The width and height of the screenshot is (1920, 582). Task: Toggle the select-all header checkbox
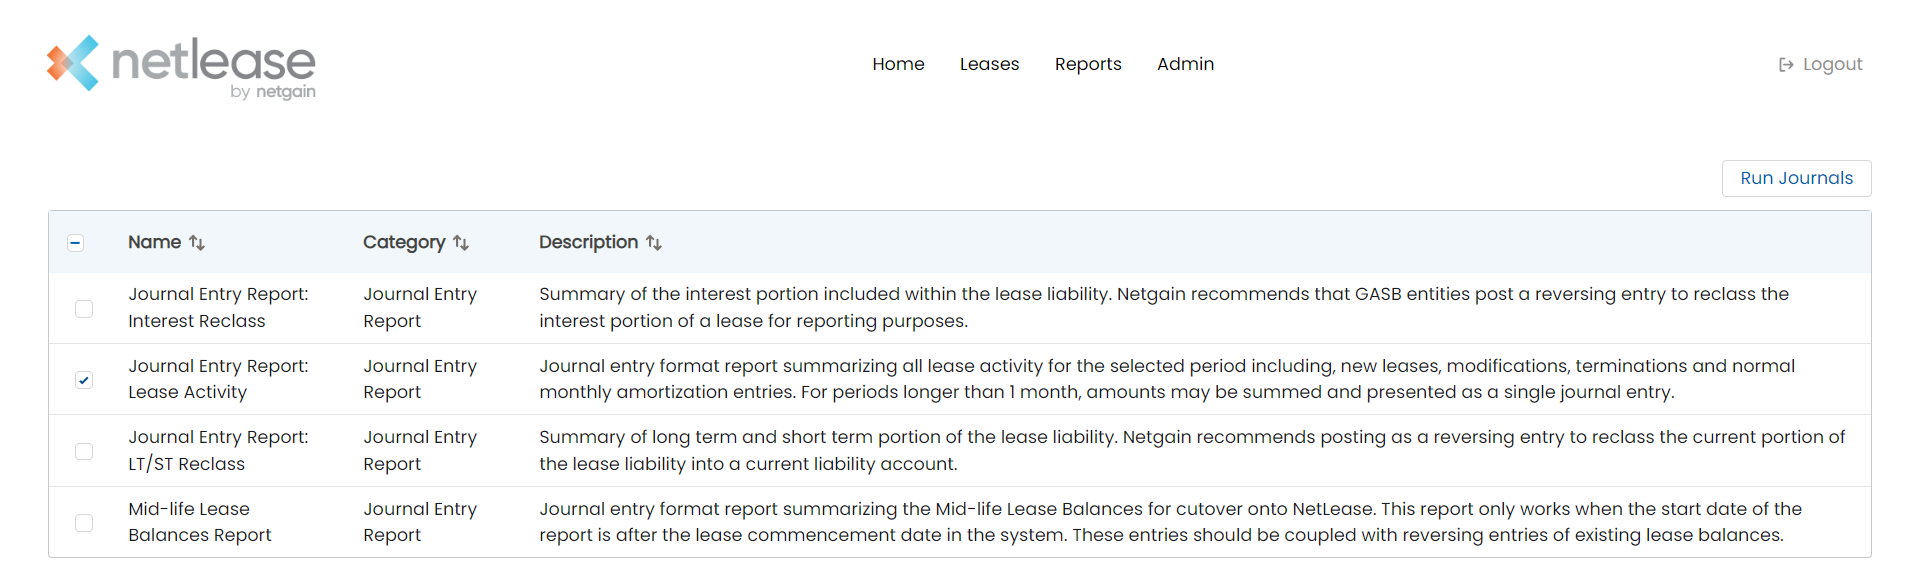tap(76, 243)
